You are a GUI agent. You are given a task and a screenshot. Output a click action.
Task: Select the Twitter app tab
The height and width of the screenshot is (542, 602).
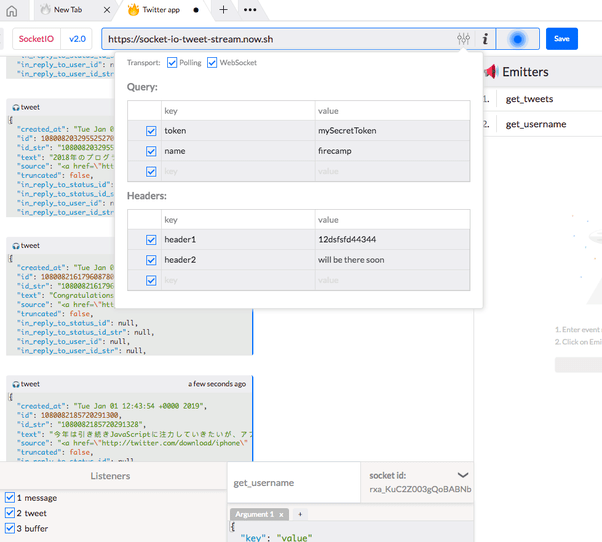[x=161, y=10]
